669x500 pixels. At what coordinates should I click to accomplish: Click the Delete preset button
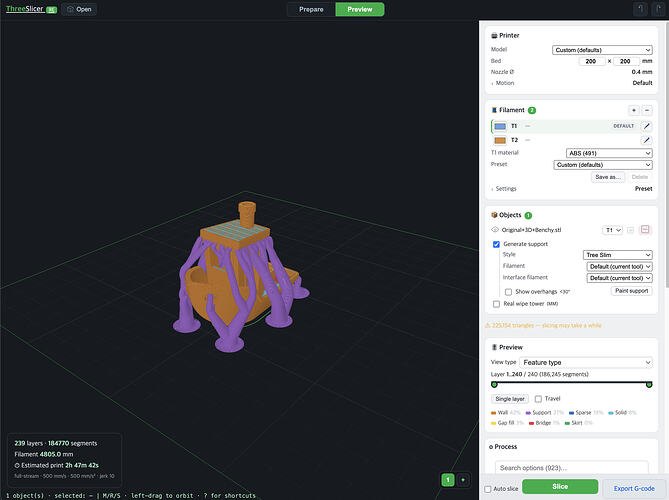(640, 177)
